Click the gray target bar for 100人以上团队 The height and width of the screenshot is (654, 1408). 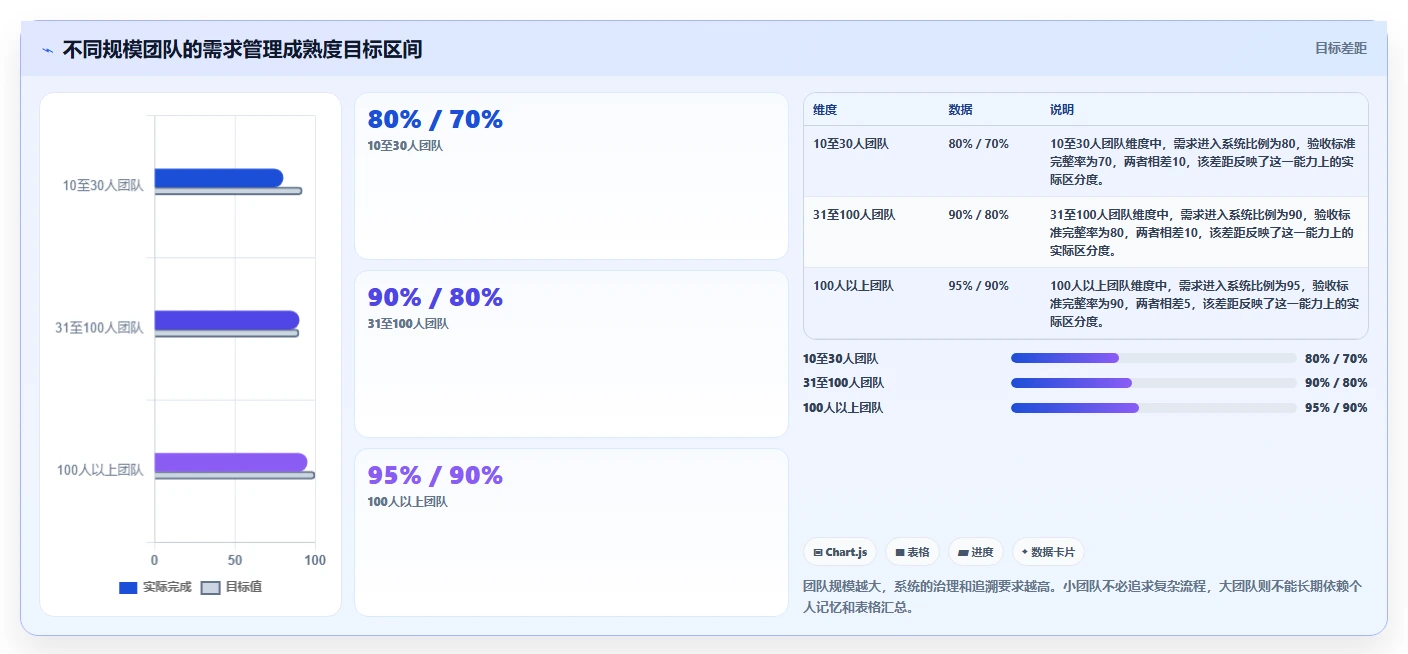[235, 475]
